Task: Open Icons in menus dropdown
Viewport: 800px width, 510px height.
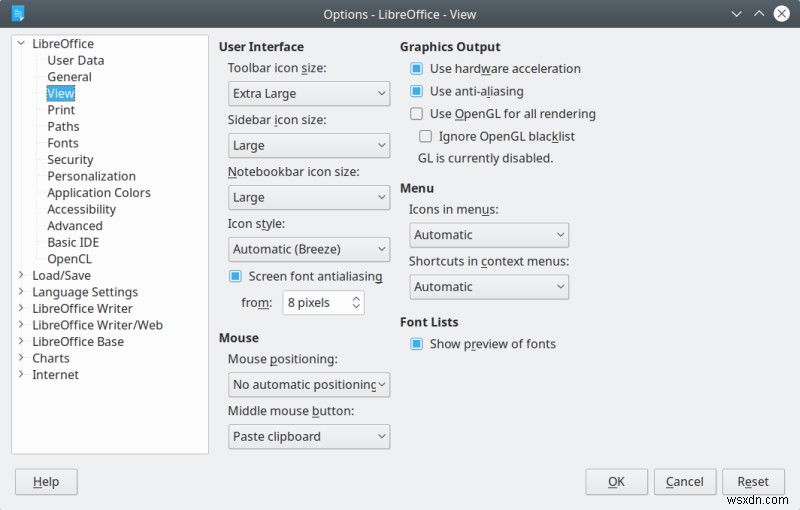Action: tap(489, 235)
